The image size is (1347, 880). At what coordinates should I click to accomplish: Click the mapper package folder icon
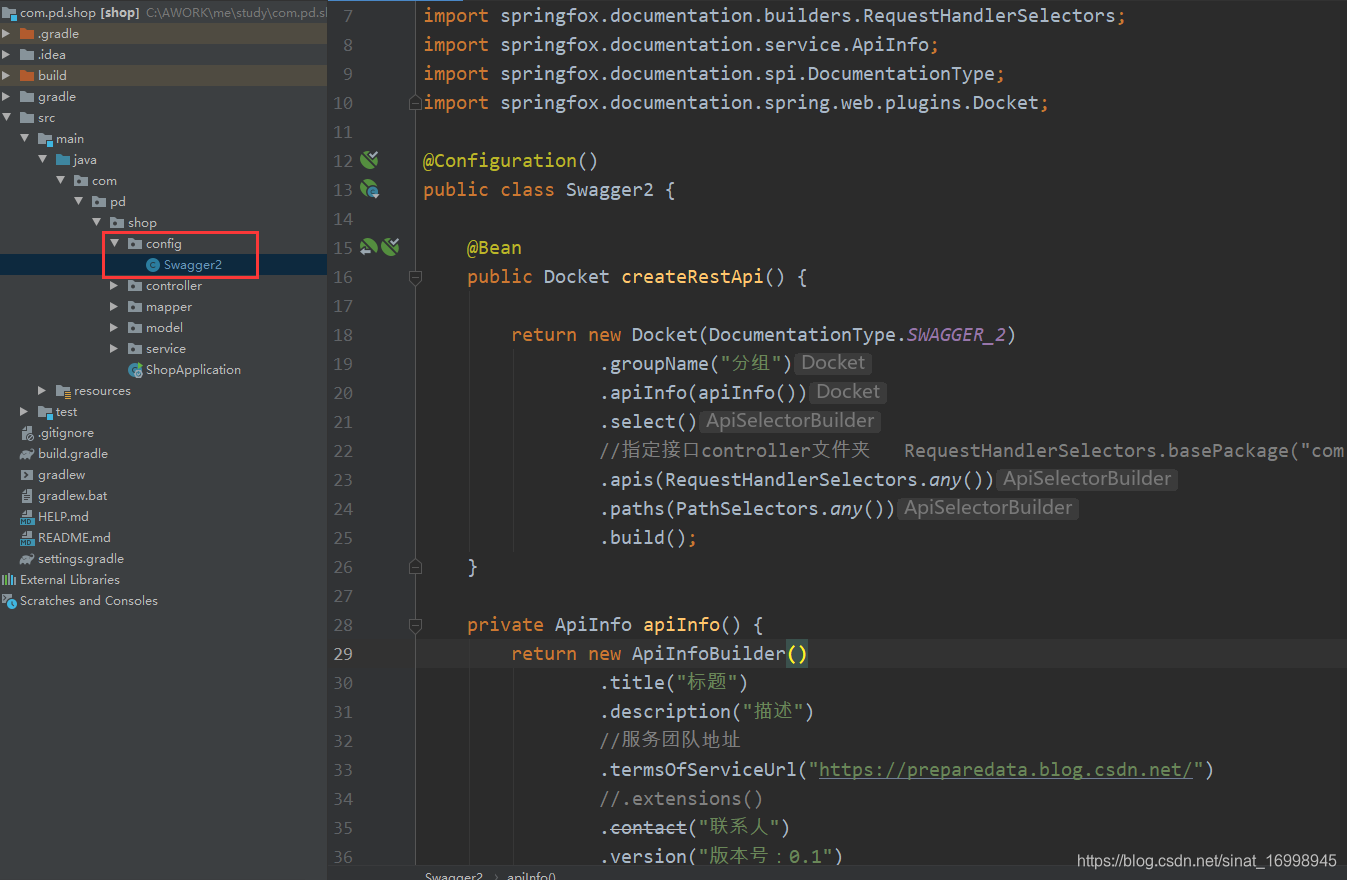[x=135, y=307]
